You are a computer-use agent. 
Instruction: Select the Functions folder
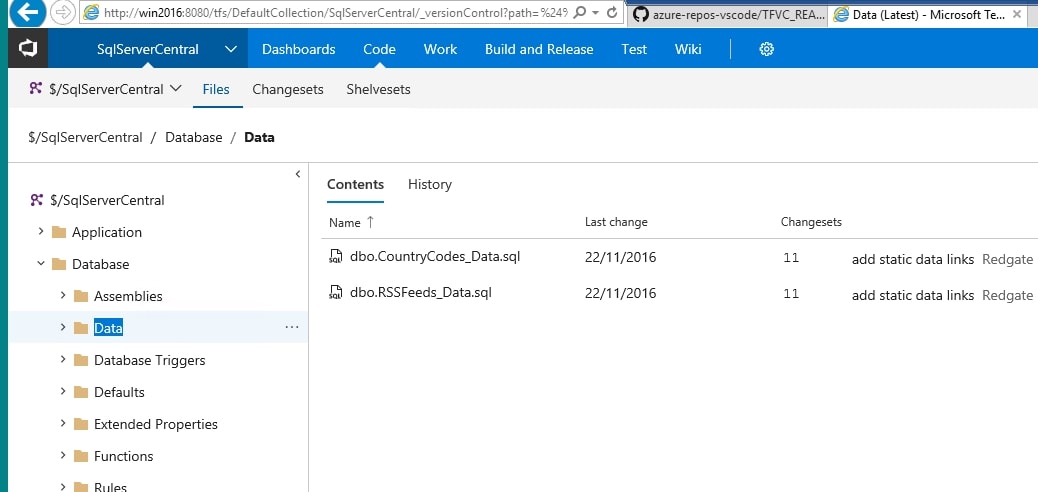coord(123,456)
